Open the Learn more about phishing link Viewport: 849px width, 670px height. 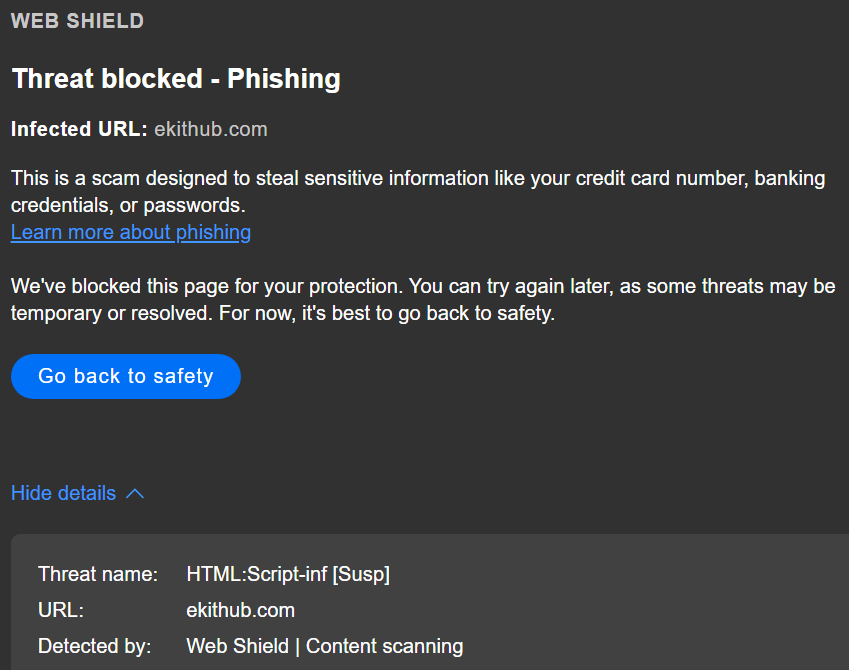tap(131, 232)
